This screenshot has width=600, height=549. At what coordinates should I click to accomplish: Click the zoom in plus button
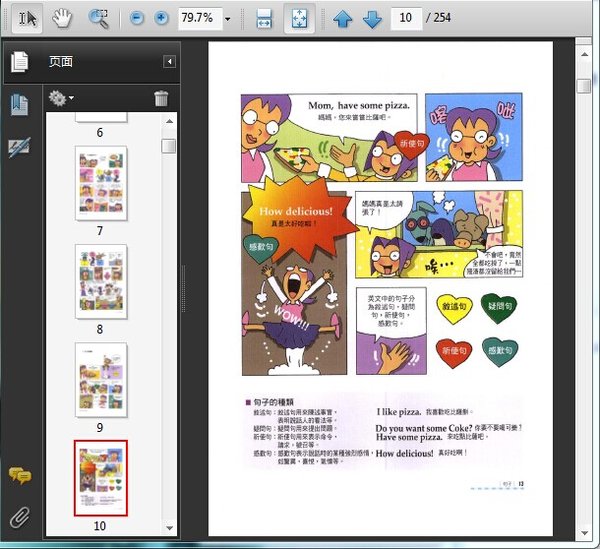click(161, 19)
